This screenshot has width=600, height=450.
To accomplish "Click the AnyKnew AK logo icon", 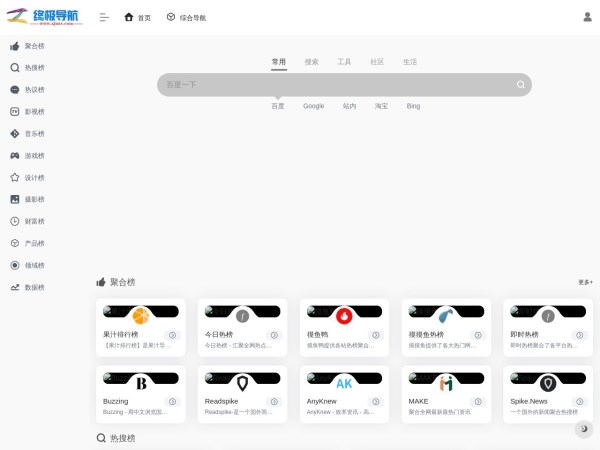I will [x=344, y=383].
